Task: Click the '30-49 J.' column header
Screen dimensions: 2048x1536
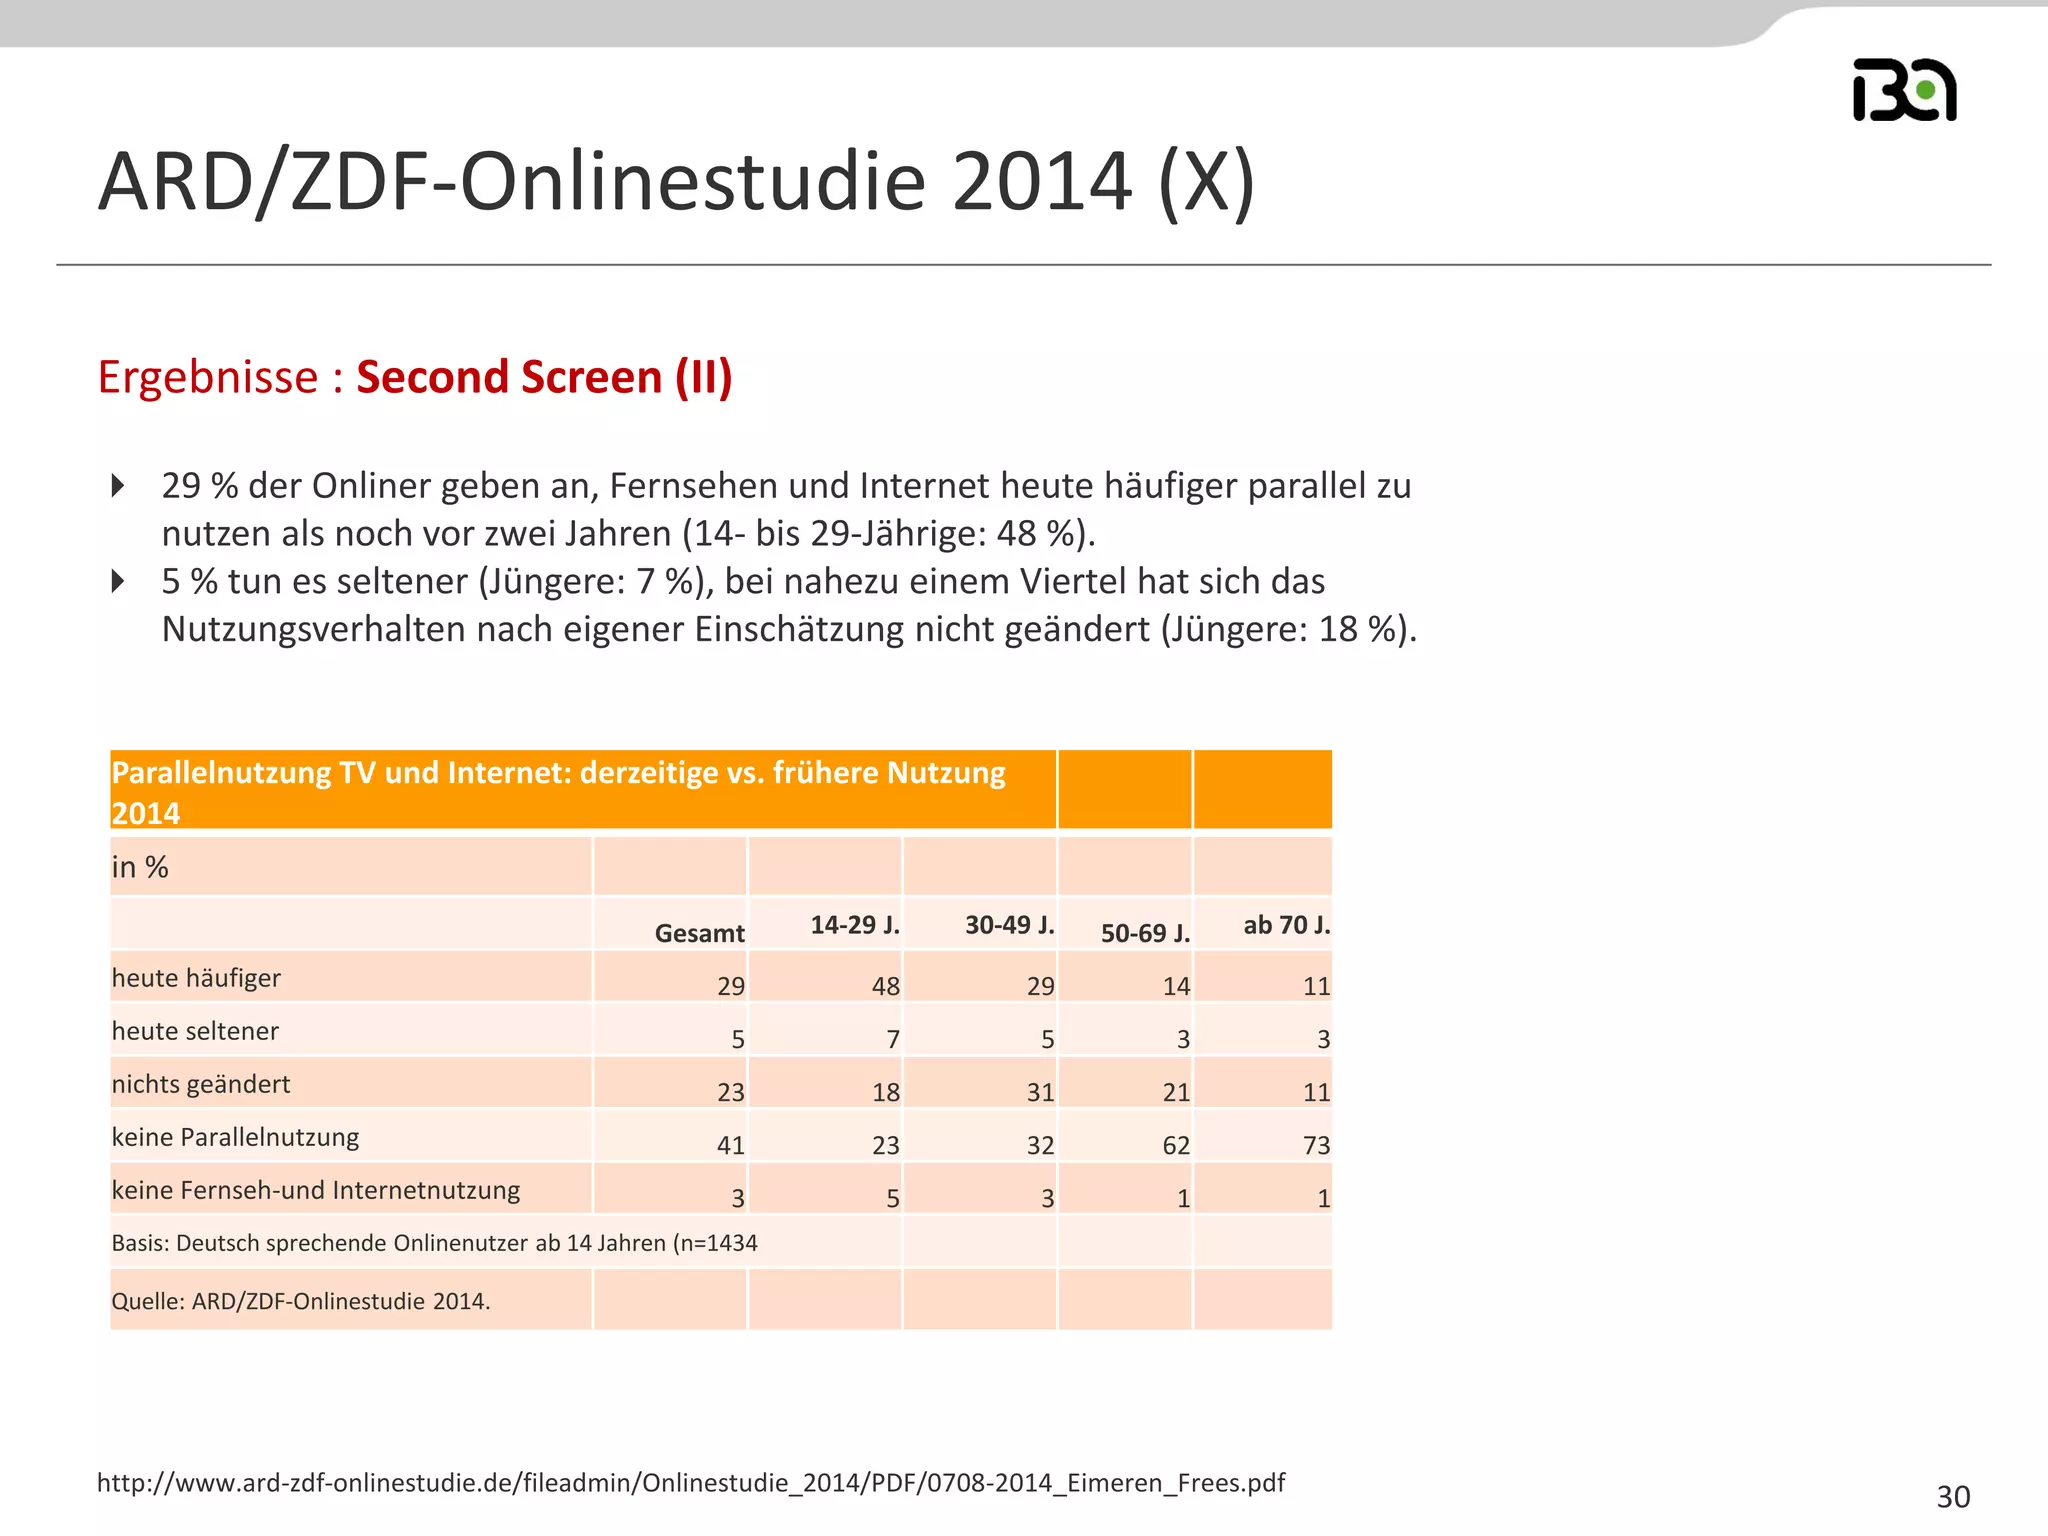Action: (x=1010, y=925)
